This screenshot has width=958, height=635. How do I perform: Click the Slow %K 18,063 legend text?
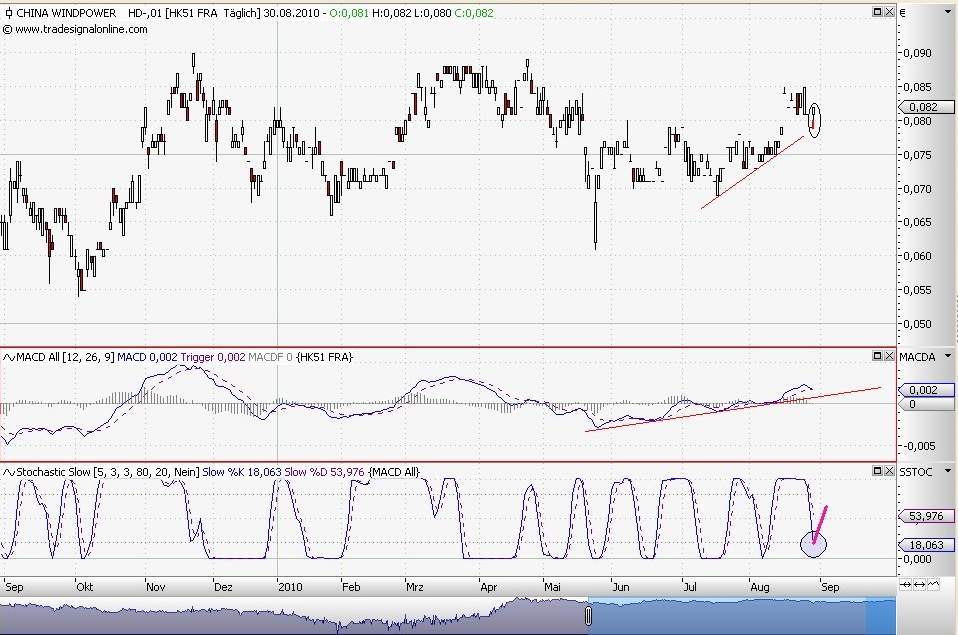click(242, 472)
